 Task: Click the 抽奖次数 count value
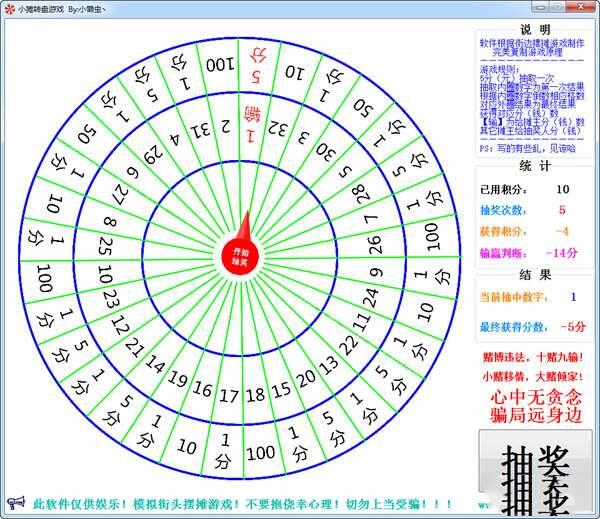point(562,210)
